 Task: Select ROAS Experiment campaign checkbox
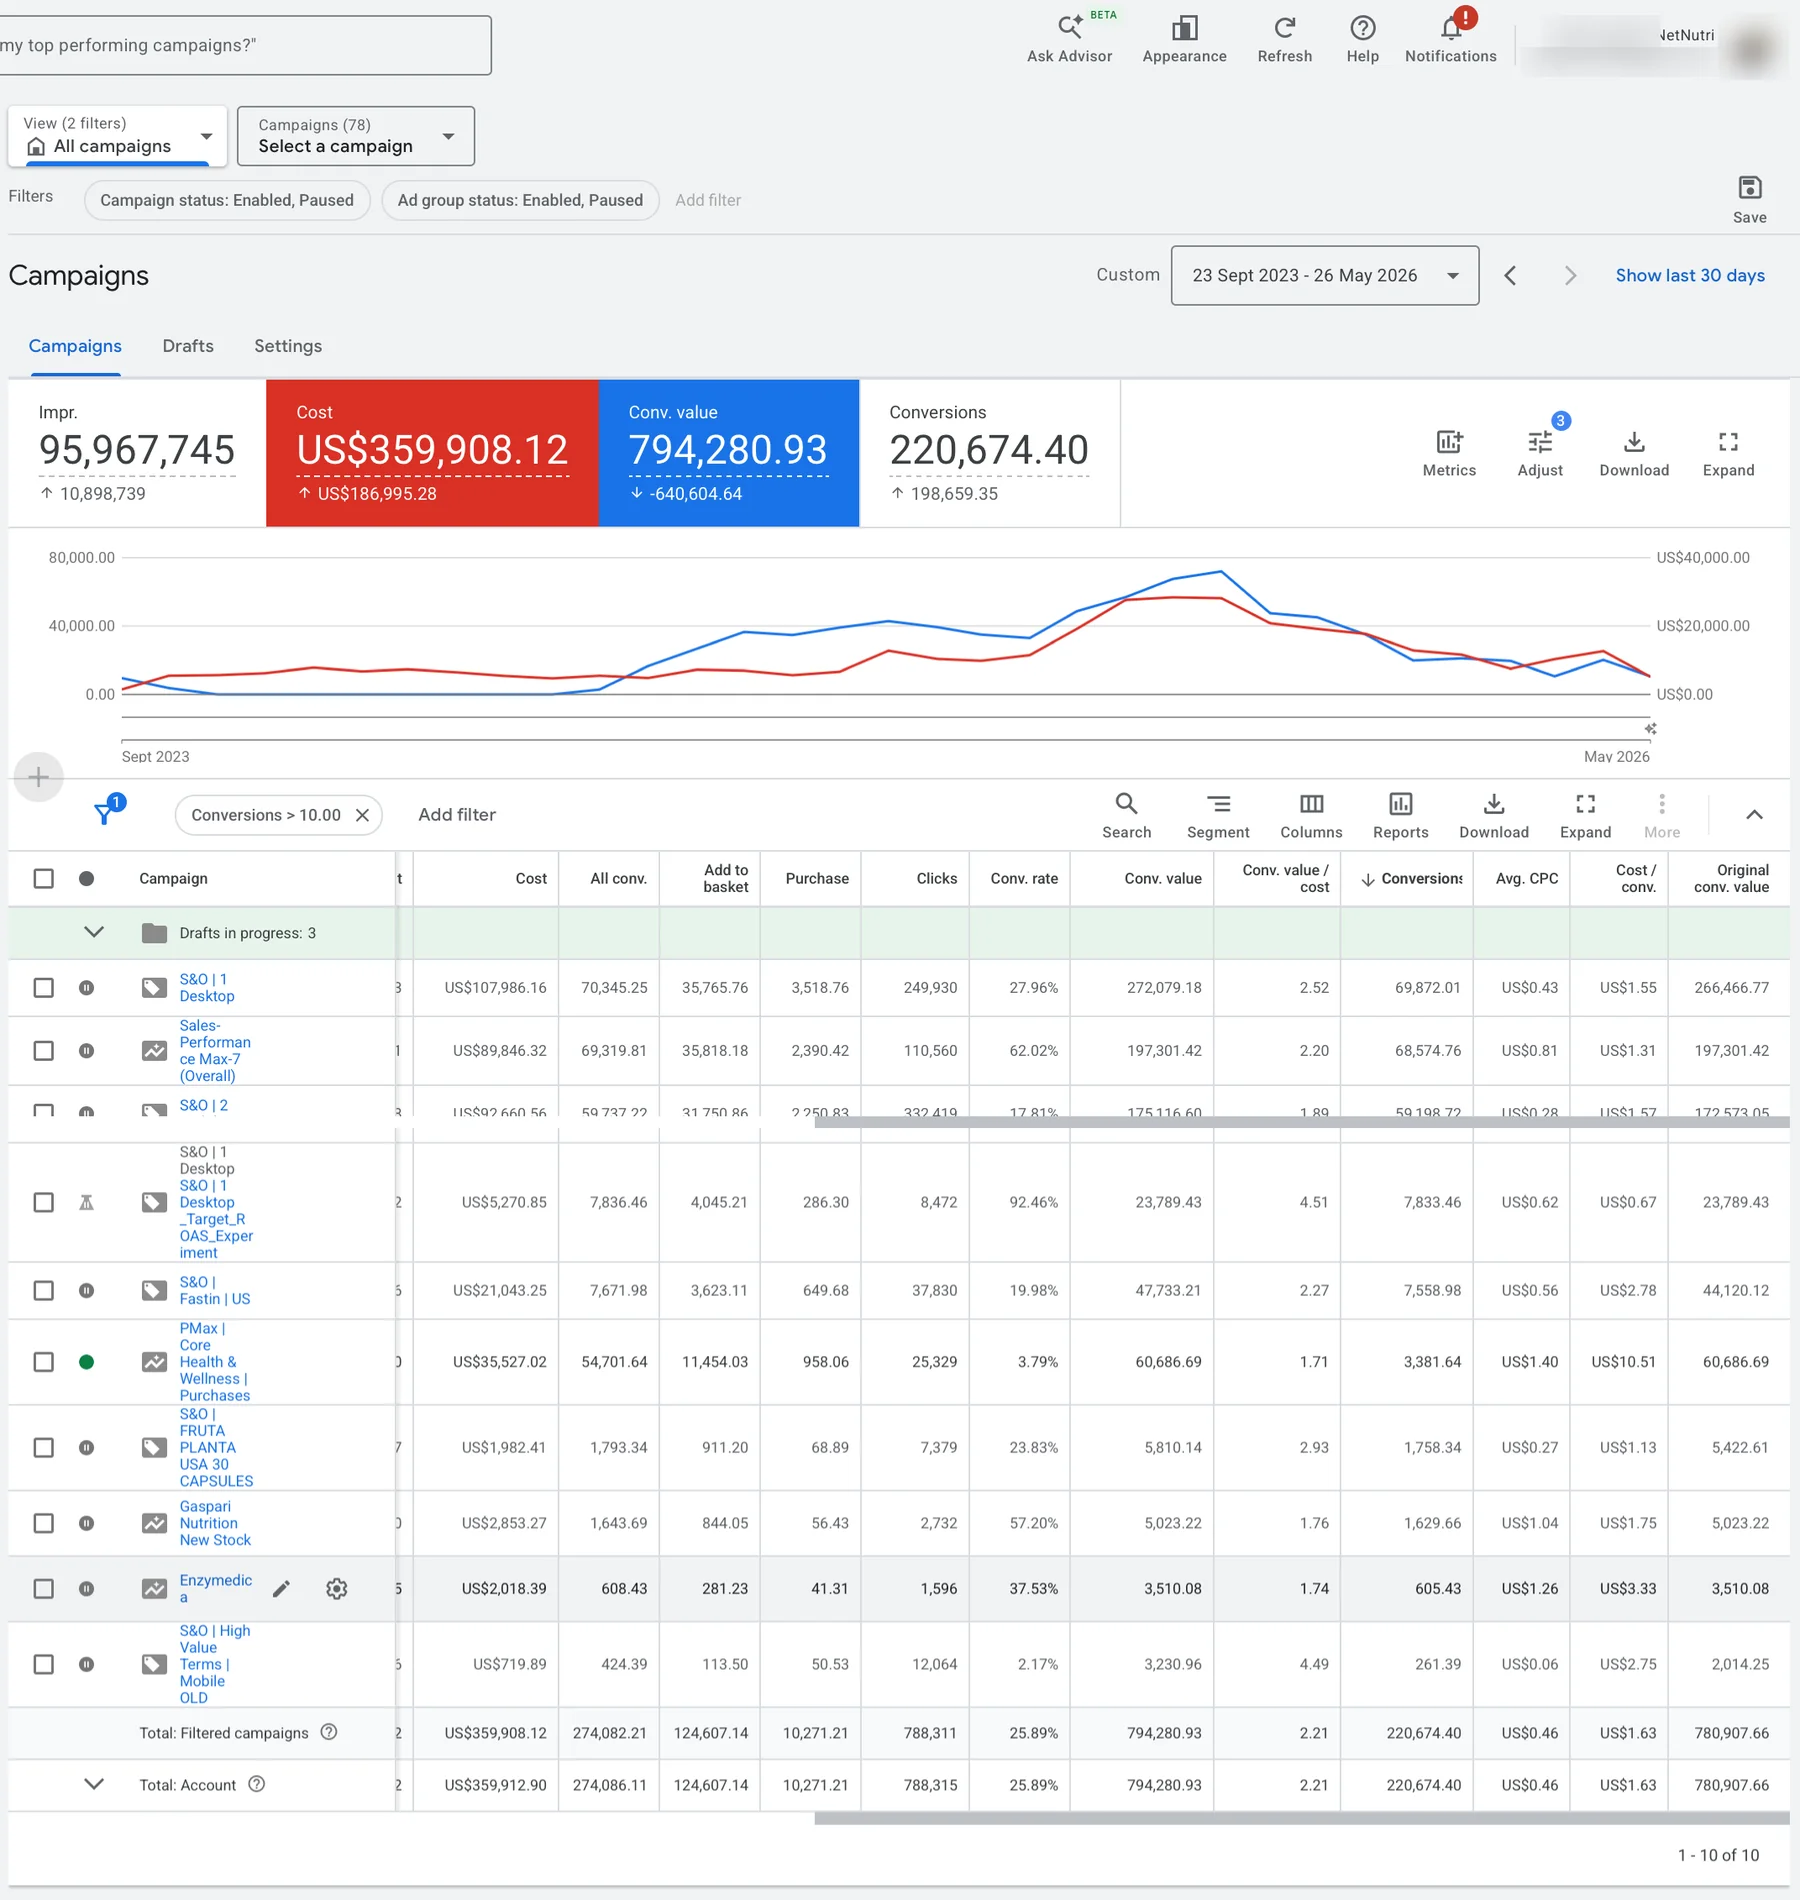[x=44, y=1202]
